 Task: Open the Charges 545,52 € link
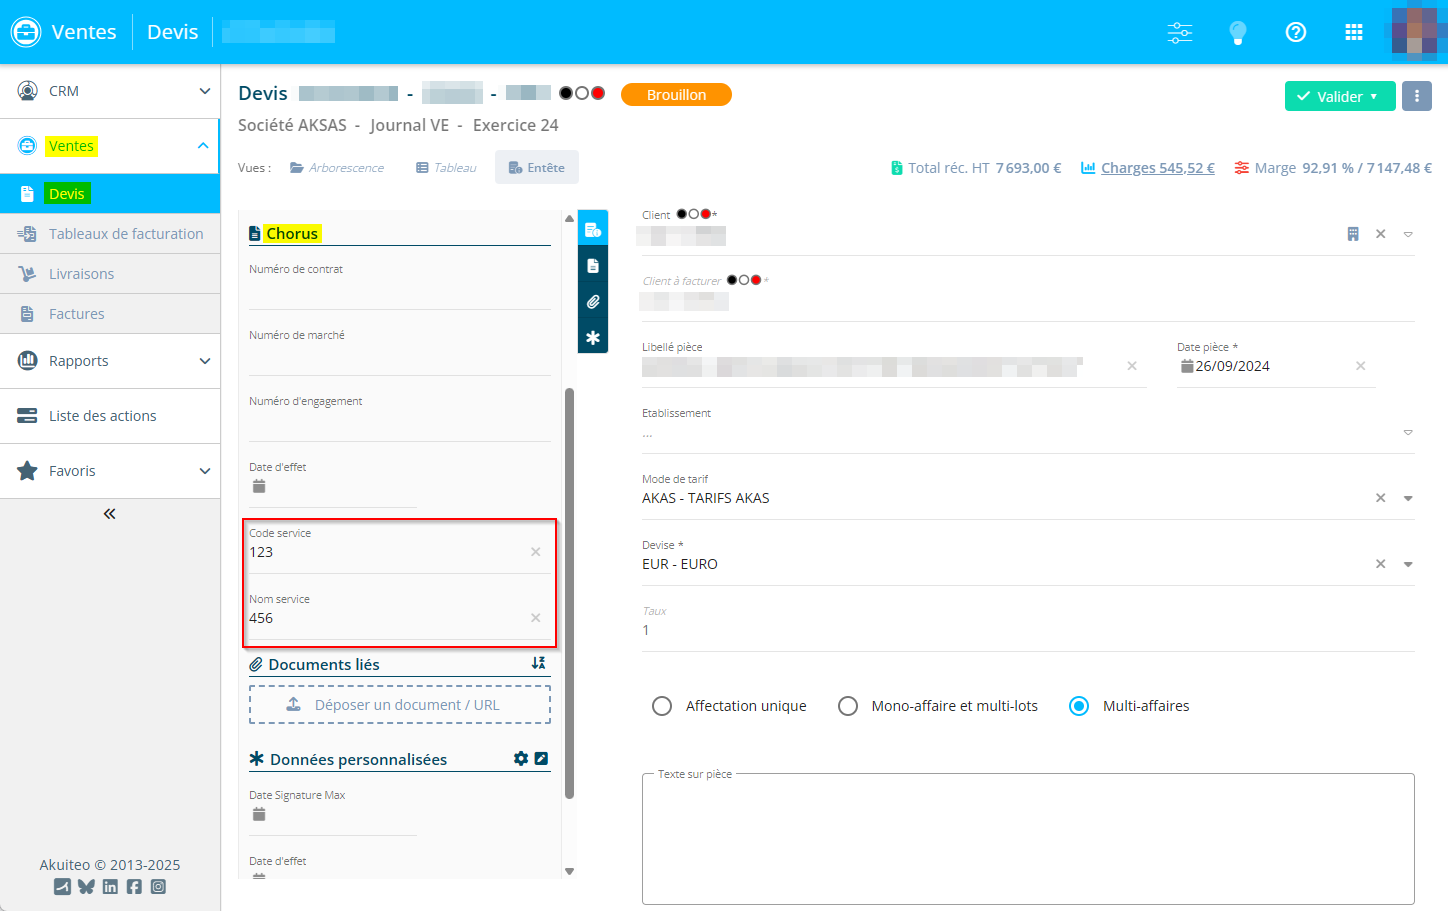click(x=1157, y=168)
